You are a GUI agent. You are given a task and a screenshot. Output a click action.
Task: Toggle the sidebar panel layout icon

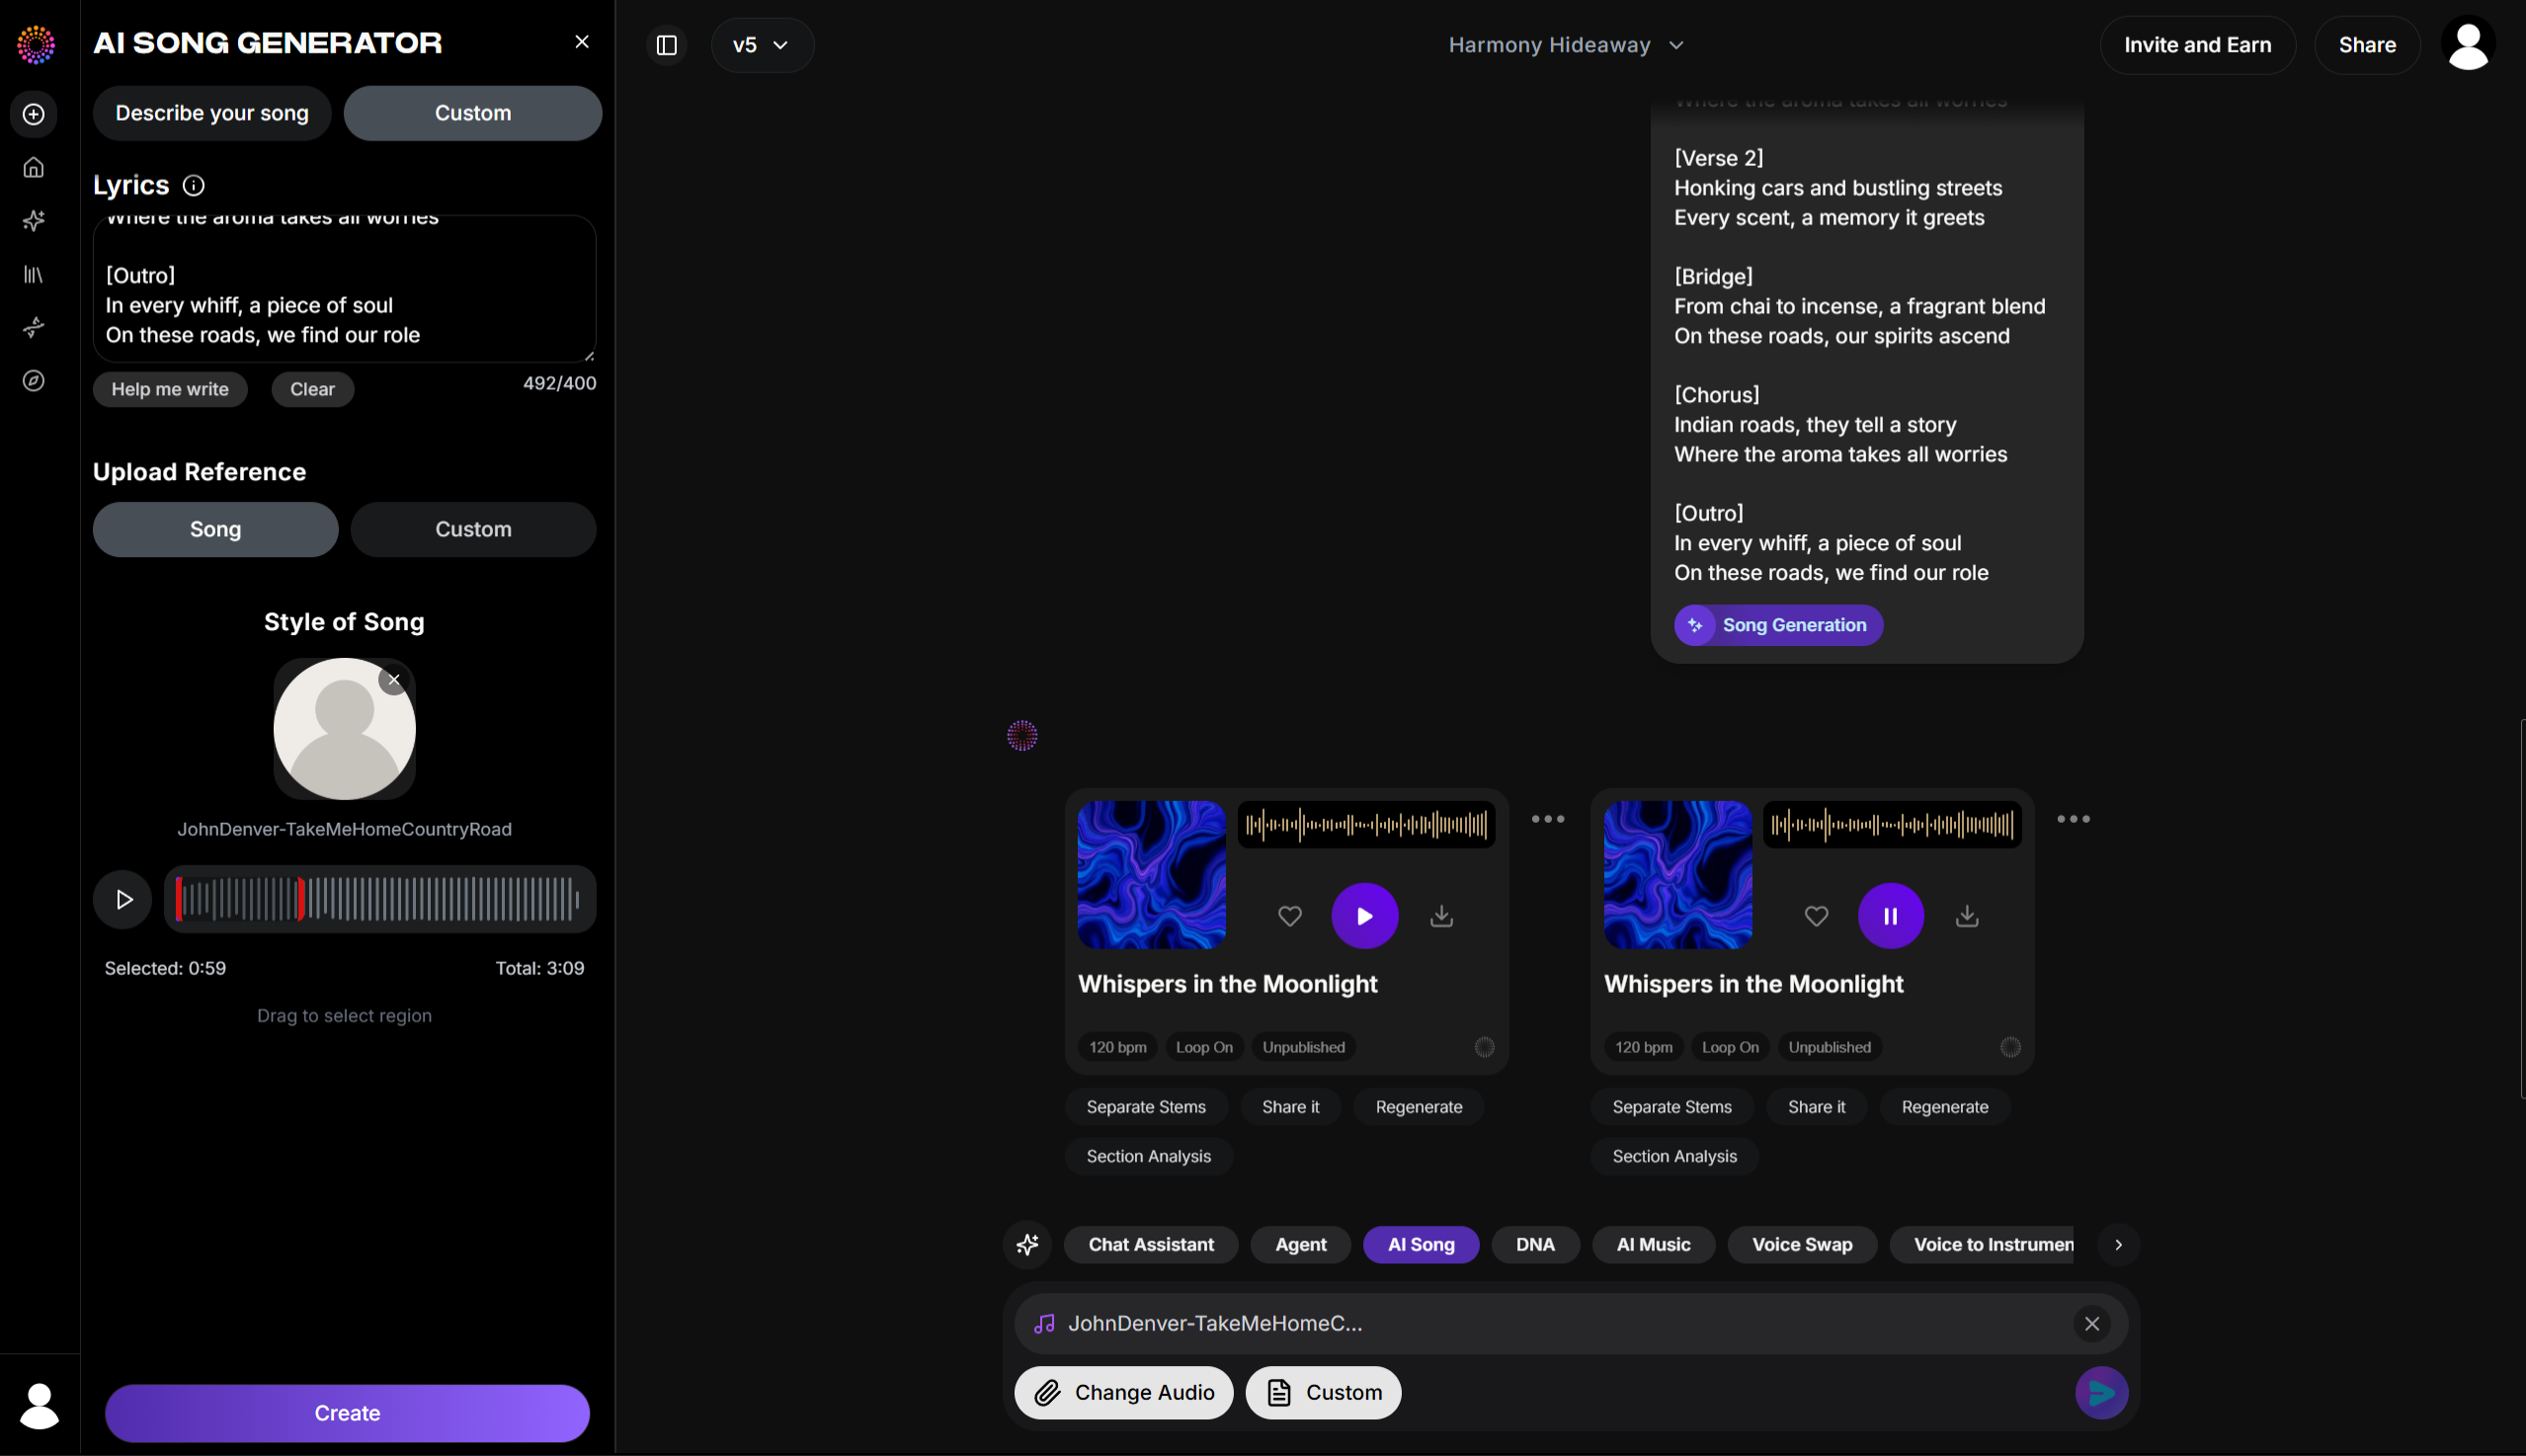tap(667, 45)
